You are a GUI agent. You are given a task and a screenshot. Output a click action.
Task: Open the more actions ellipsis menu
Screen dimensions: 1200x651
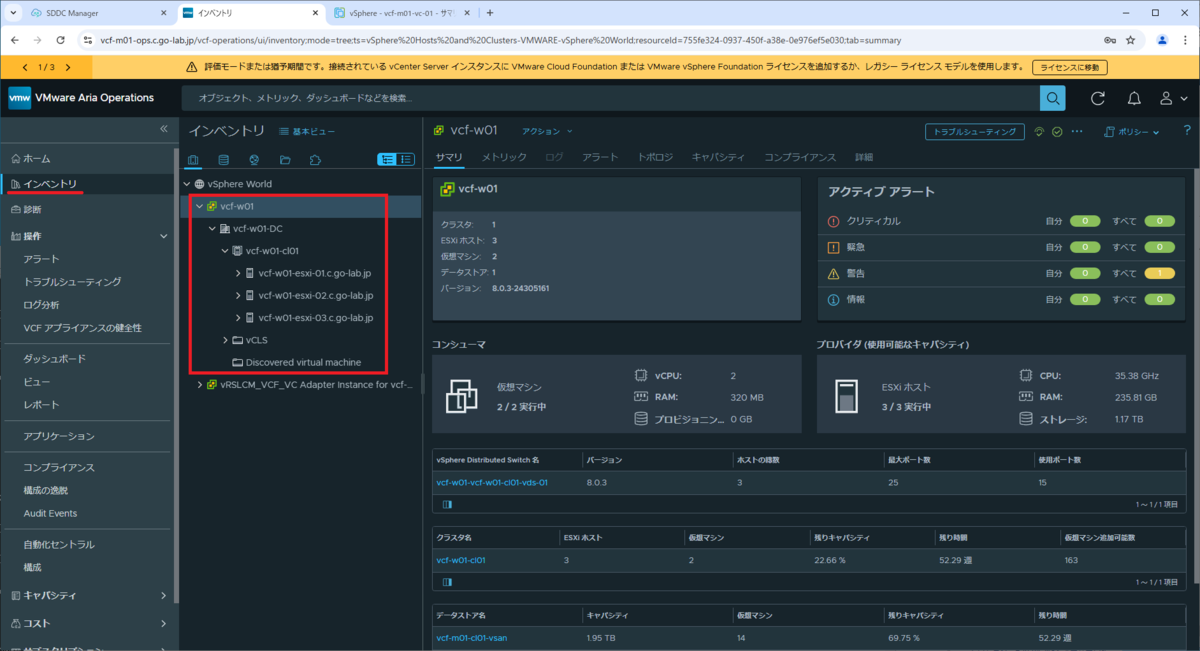[1077, 131]
